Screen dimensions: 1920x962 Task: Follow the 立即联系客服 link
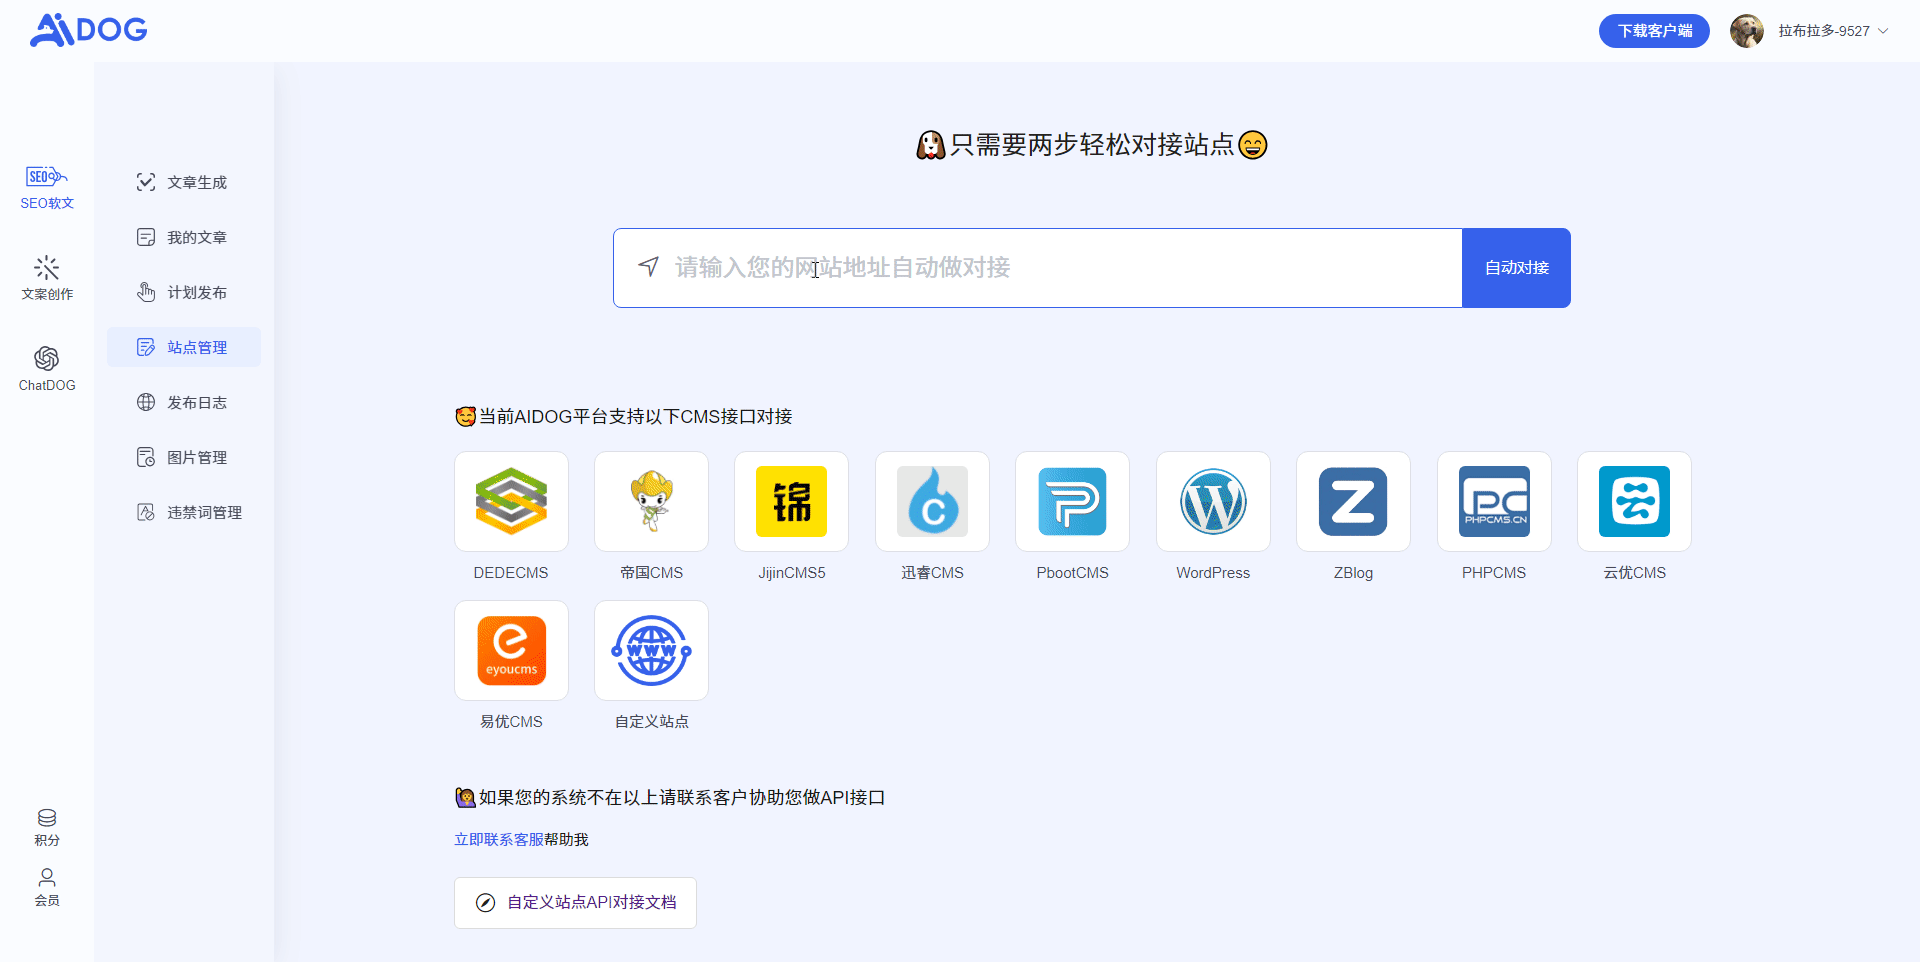pyautogui.click(x=499, y=840)
